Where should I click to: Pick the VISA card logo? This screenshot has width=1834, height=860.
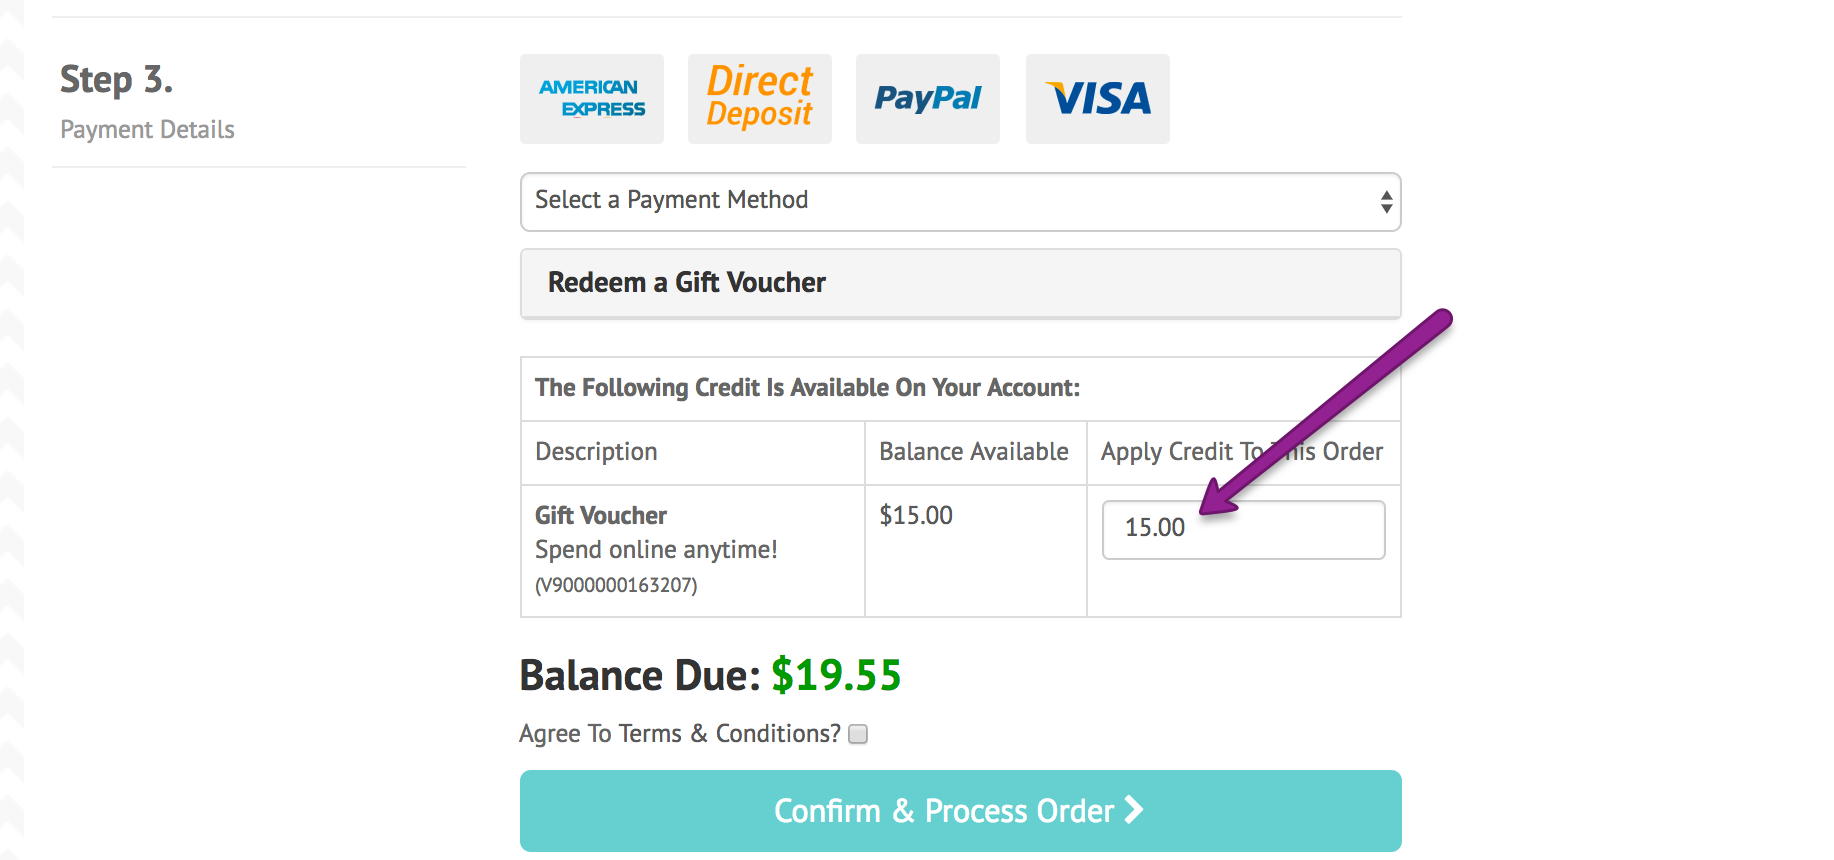click(x=1098, y=99)
